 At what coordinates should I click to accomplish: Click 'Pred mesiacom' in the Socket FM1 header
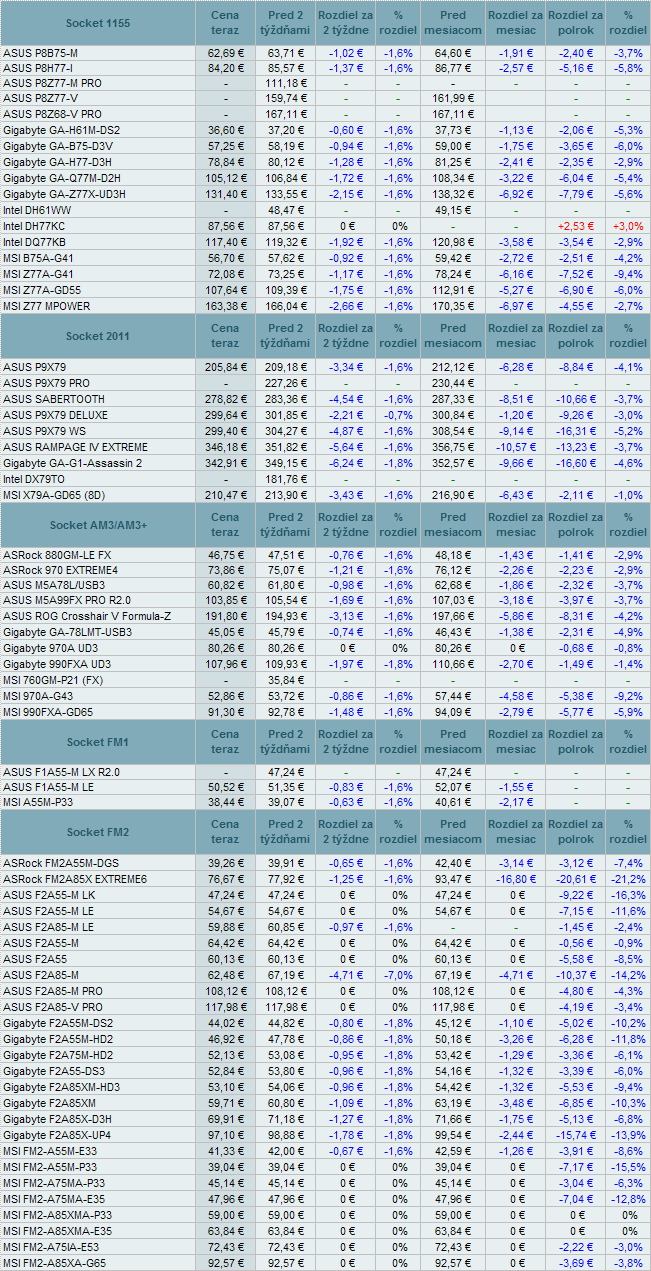(x=453, y=742)
